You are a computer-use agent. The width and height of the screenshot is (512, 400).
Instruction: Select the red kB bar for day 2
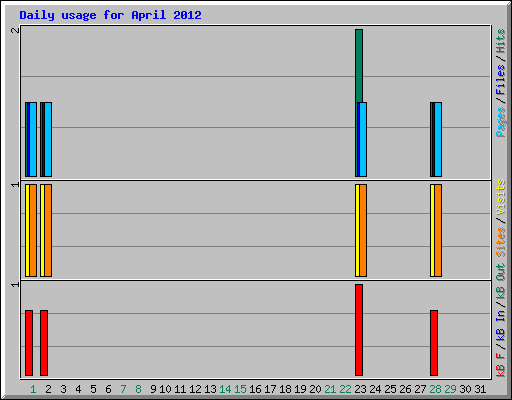44,343
